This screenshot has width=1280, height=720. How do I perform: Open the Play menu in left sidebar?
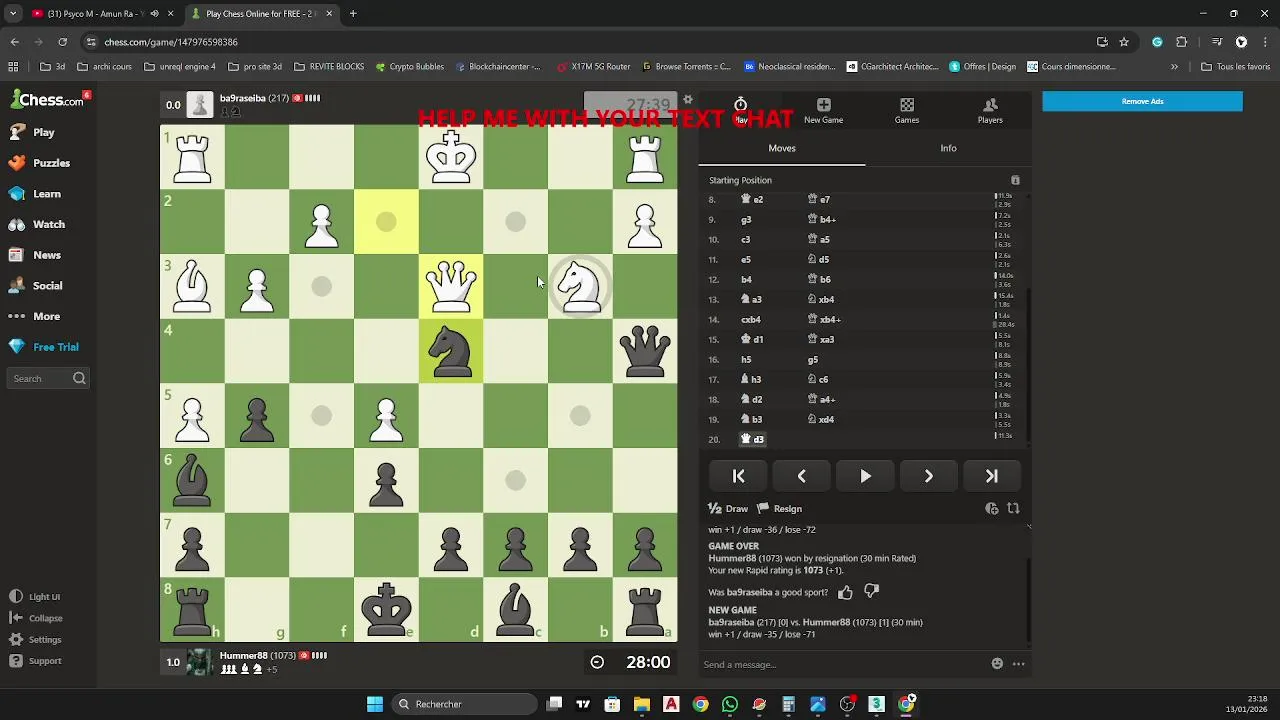[31, 132]
